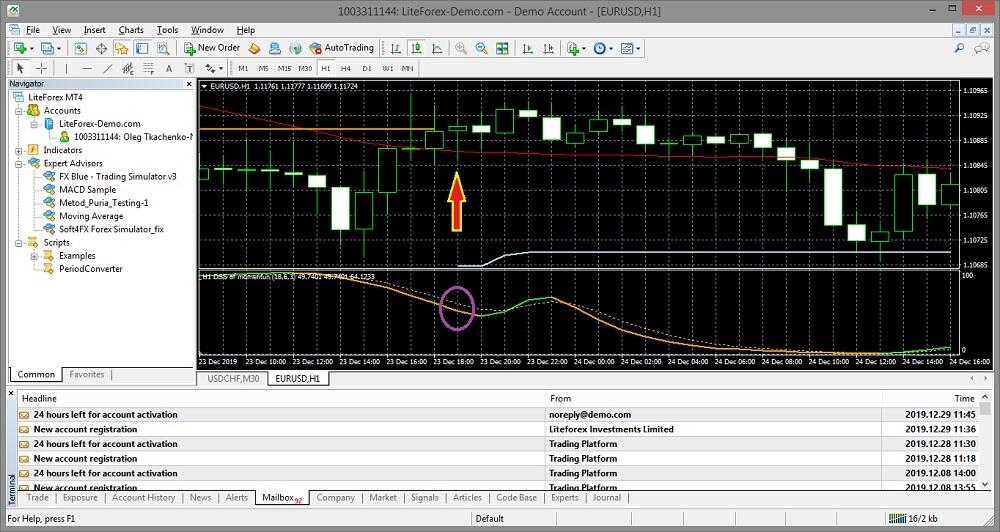The width and height of the screenshot is (1000, 532).
Task: Switch to the H4 timeframe
Action: click(x=345, y=68)
